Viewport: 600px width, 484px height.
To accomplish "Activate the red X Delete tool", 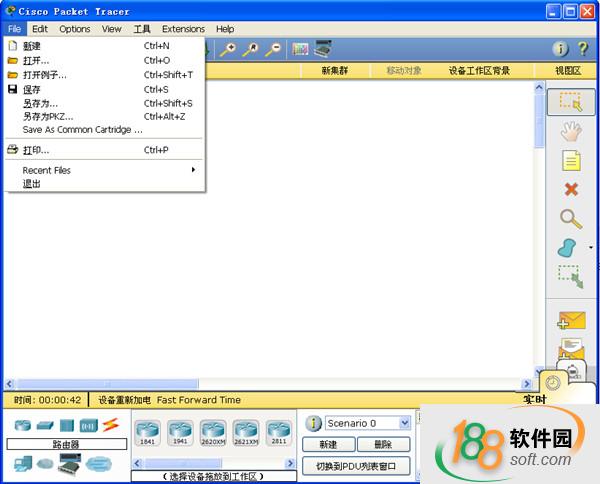I will [570, 189].
